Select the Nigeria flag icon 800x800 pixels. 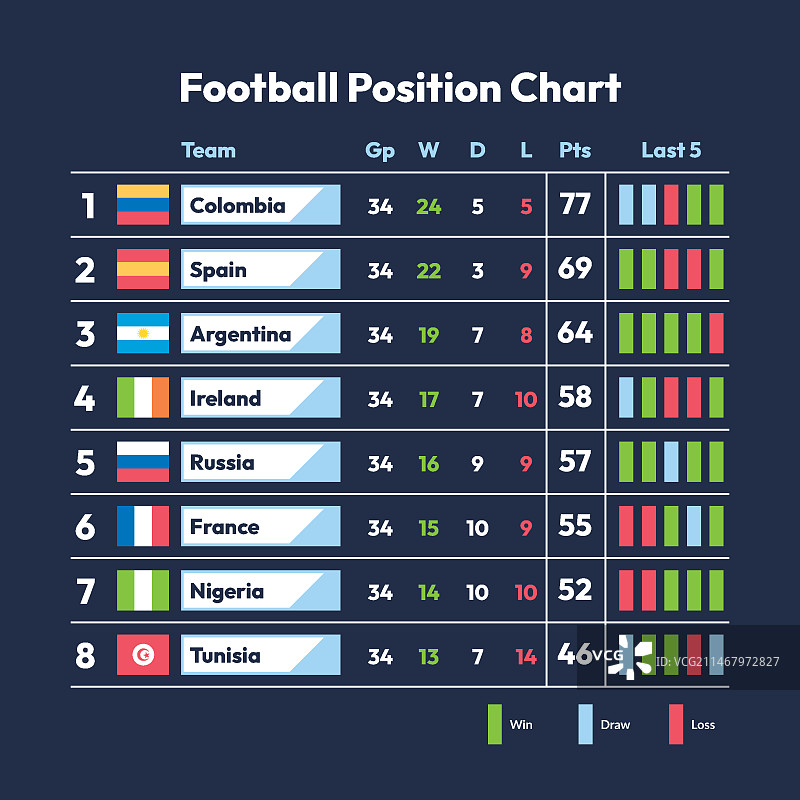click(x=143, y=590)
